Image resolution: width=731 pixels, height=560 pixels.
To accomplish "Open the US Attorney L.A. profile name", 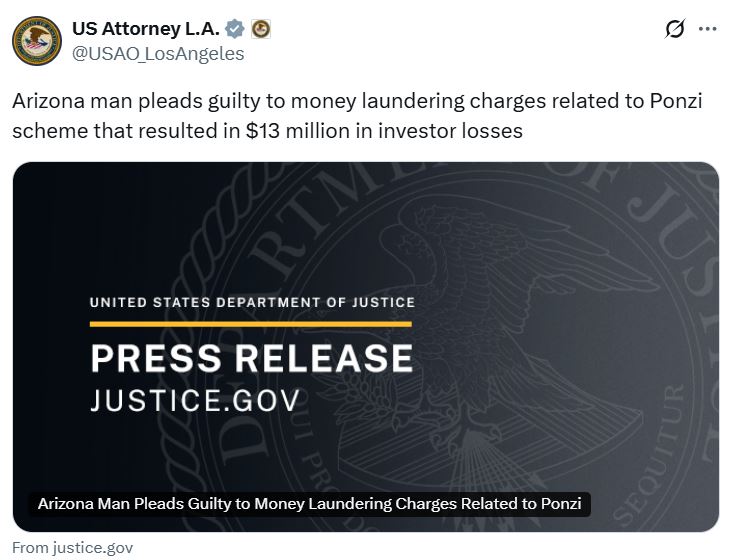I will pyautogui.click(x=144, y=30).
